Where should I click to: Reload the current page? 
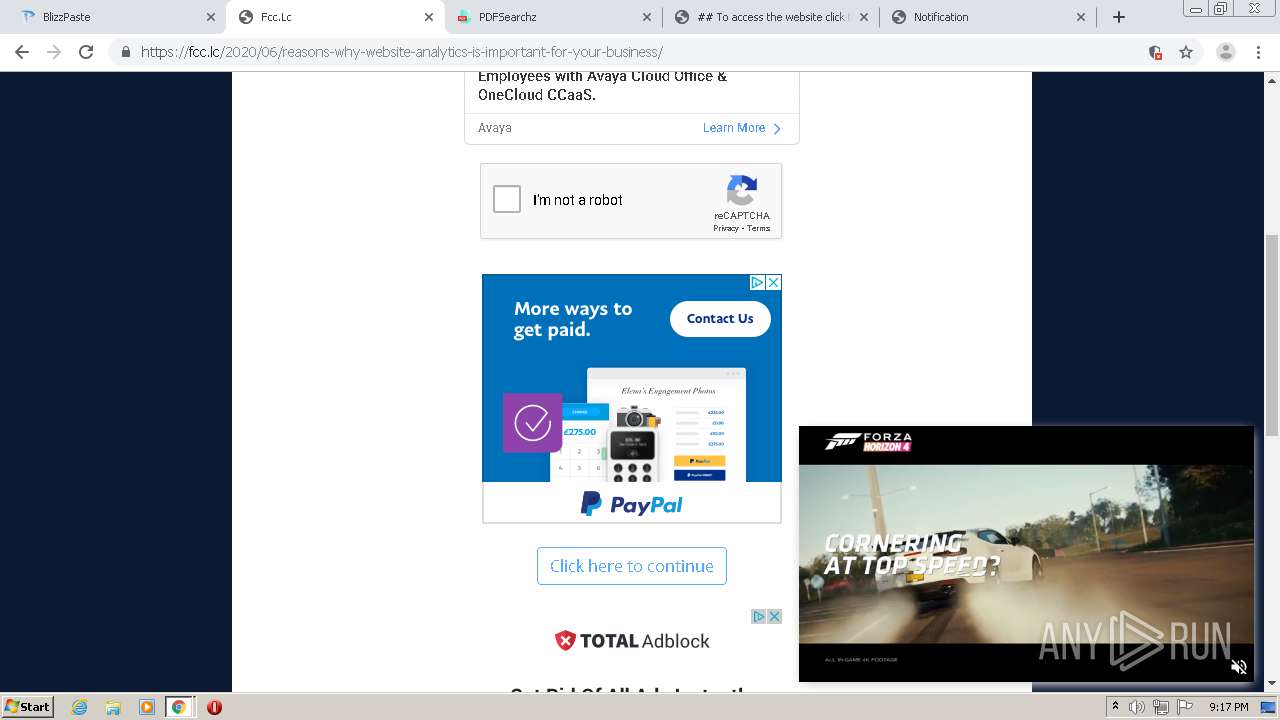pos(86,52)
